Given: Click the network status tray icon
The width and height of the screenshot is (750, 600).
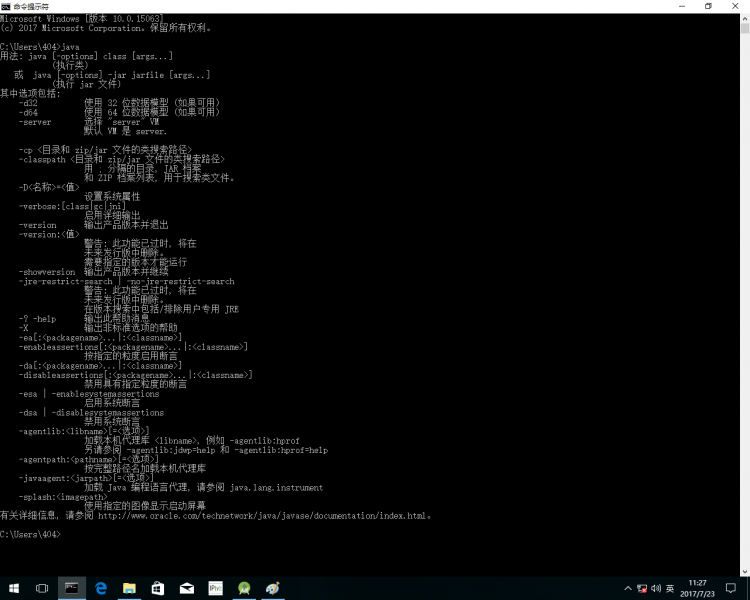Looking at the screenshot, I should 642,589.
